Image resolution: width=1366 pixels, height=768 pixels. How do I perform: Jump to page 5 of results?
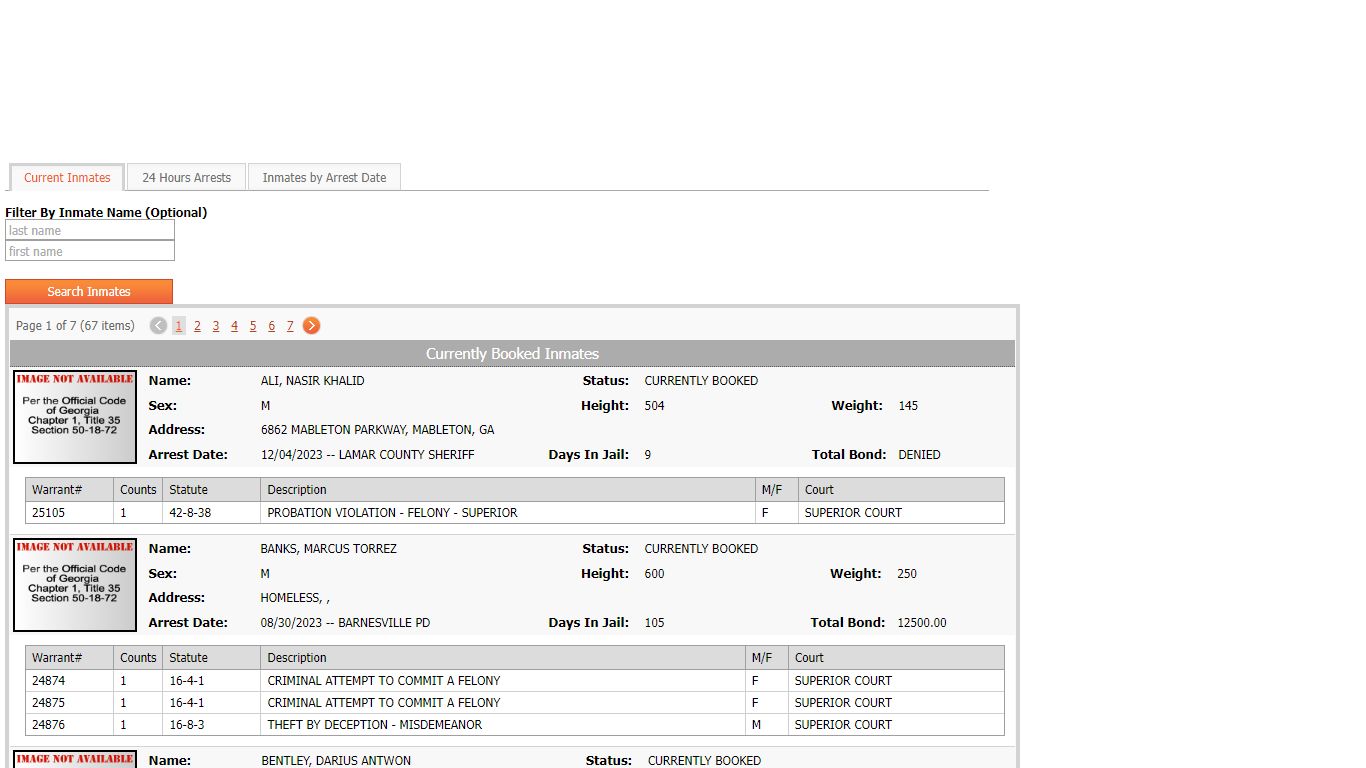[x=253, y=326]
